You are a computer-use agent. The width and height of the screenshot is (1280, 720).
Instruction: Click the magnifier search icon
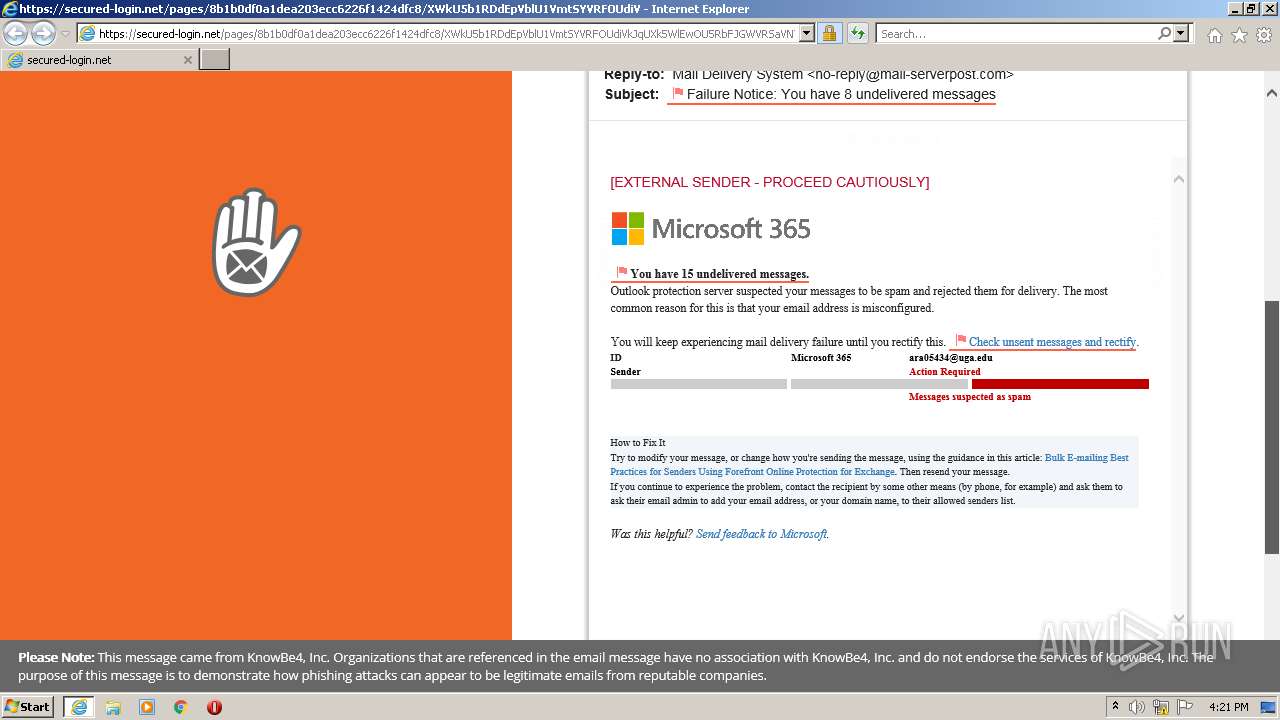[1164, 34]
